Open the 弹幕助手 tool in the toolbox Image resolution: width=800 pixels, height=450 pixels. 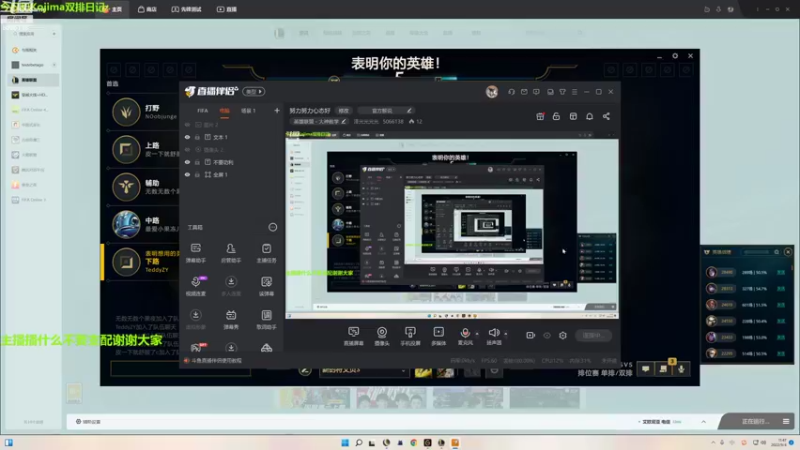click(195, 252)
